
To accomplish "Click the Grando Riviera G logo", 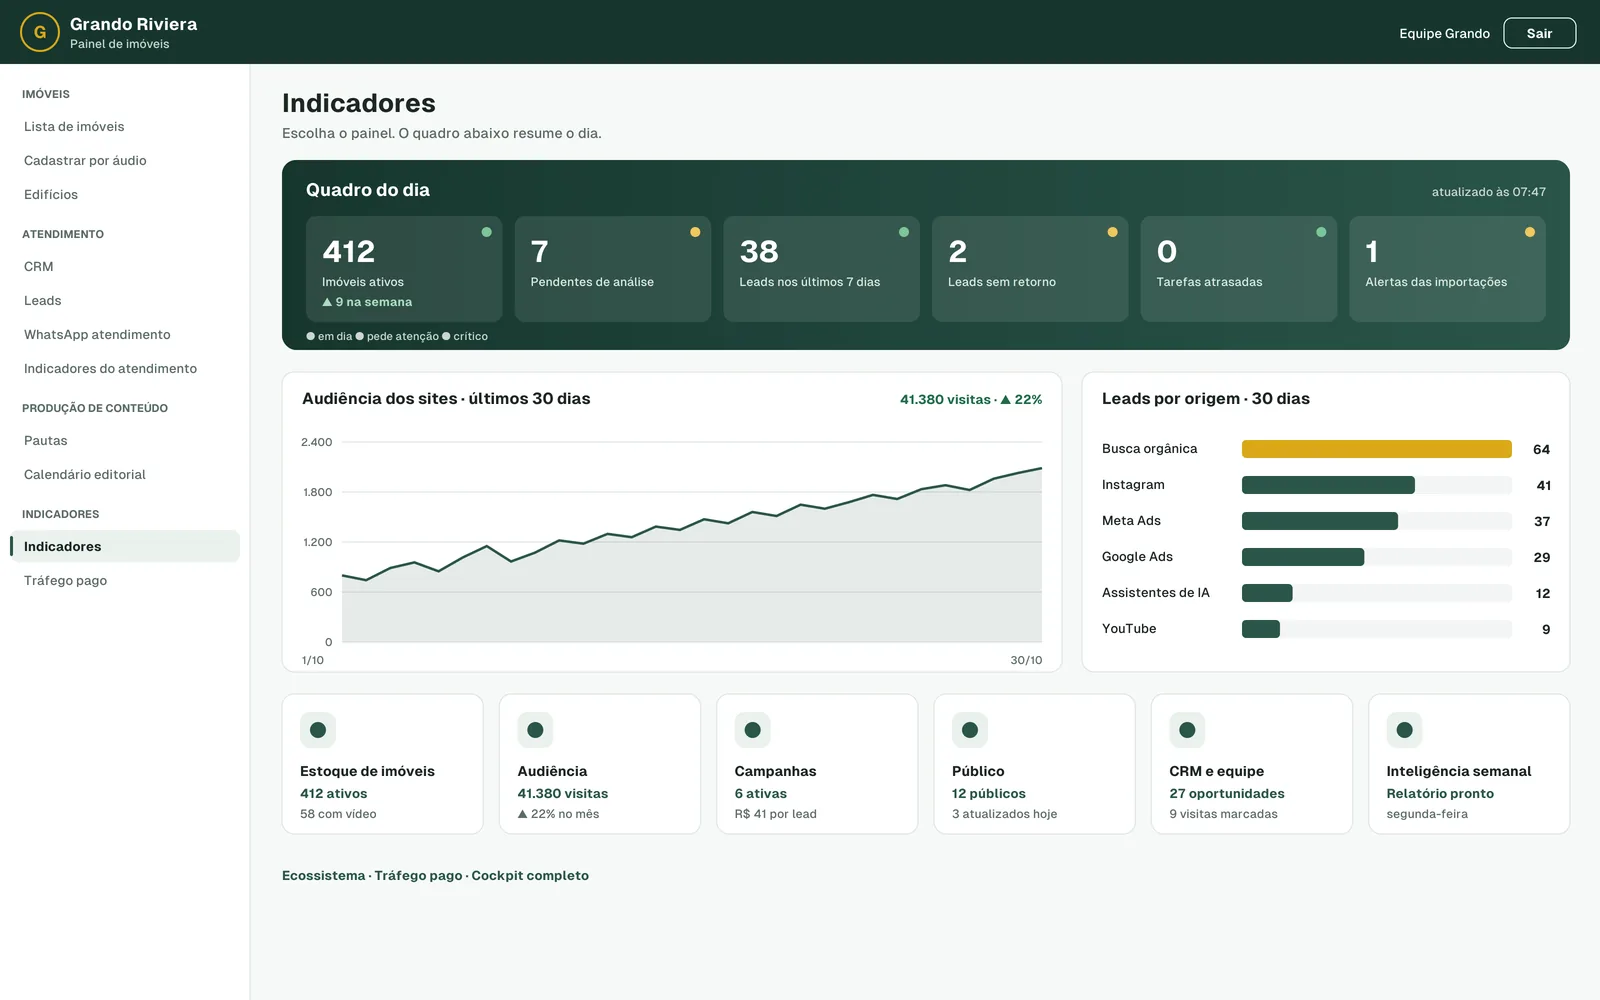I will click(x=40, y=32).
